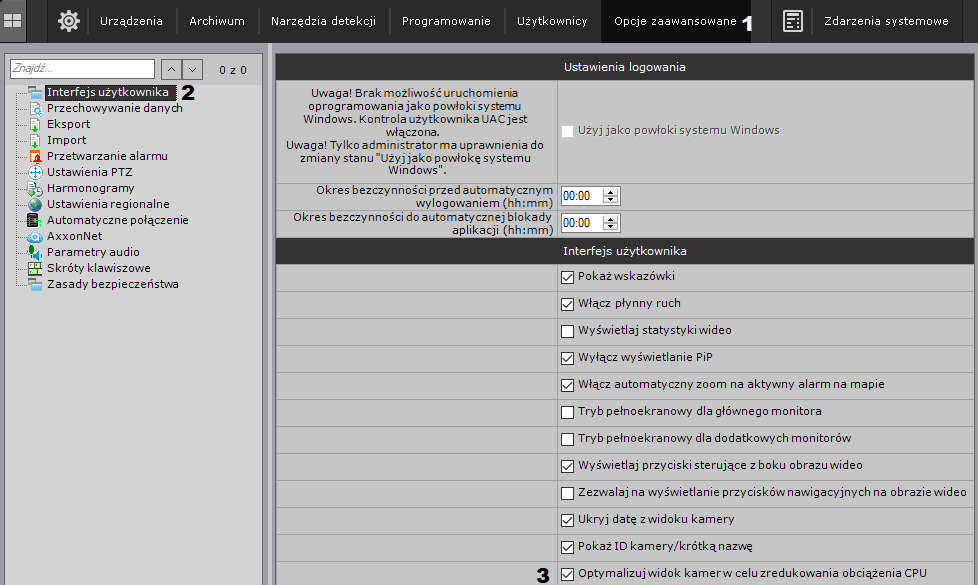
Task: Open the Eksport settings item
Action: 69,124
